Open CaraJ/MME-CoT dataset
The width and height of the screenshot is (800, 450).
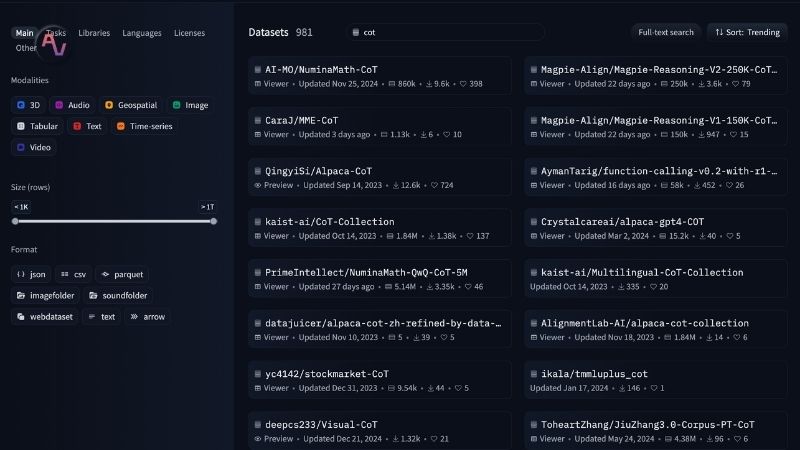[380, 127]
